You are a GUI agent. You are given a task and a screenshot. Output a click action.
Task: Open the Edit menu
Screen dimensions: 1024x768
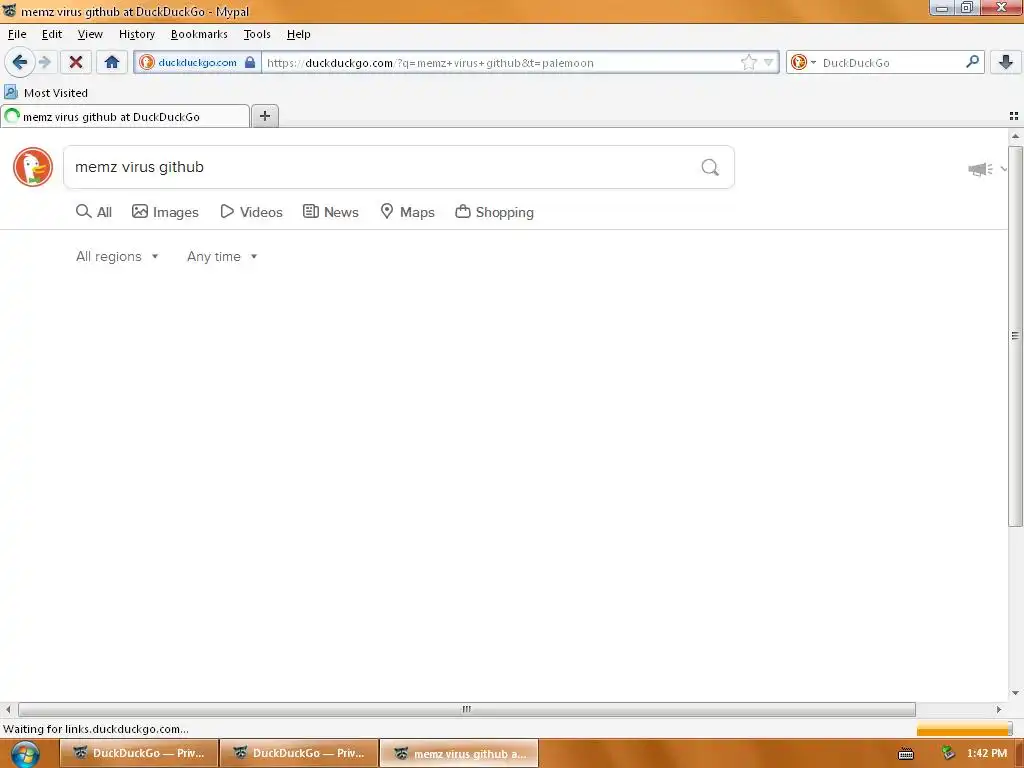(52, 34)
